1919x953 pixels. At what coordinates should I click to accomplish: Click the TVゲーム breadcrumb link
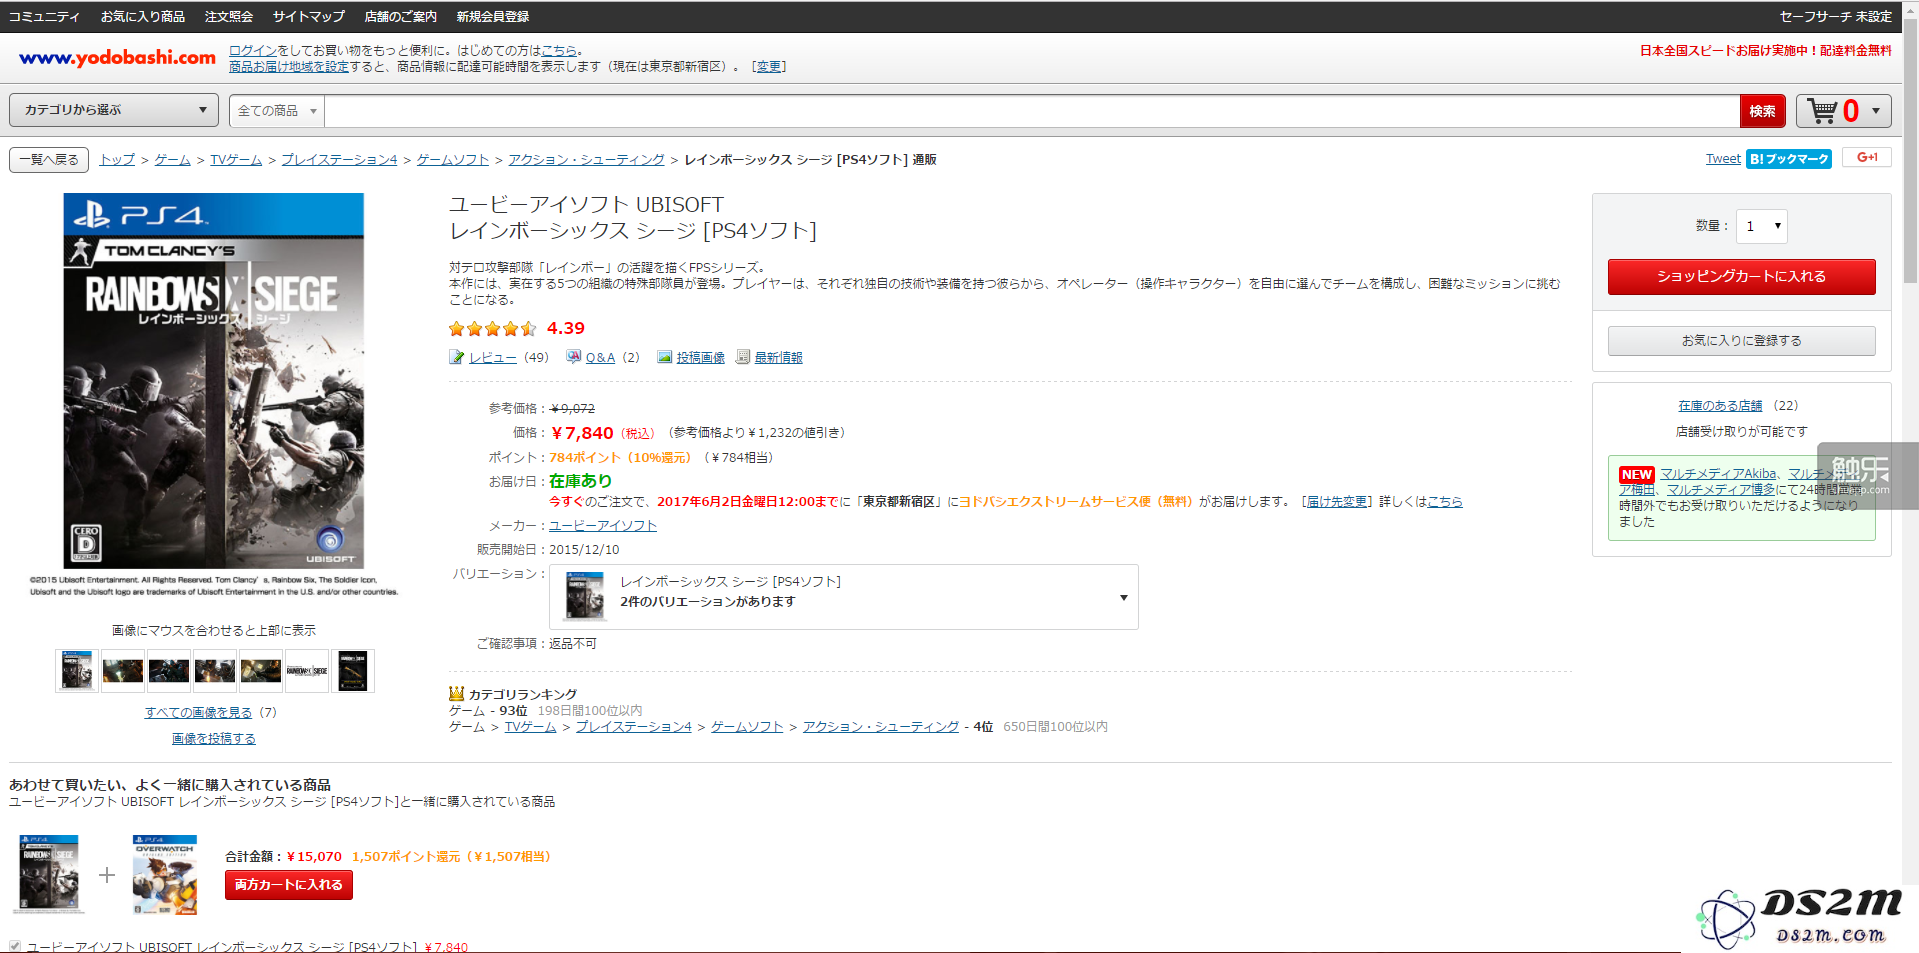[x=236, y=159]
